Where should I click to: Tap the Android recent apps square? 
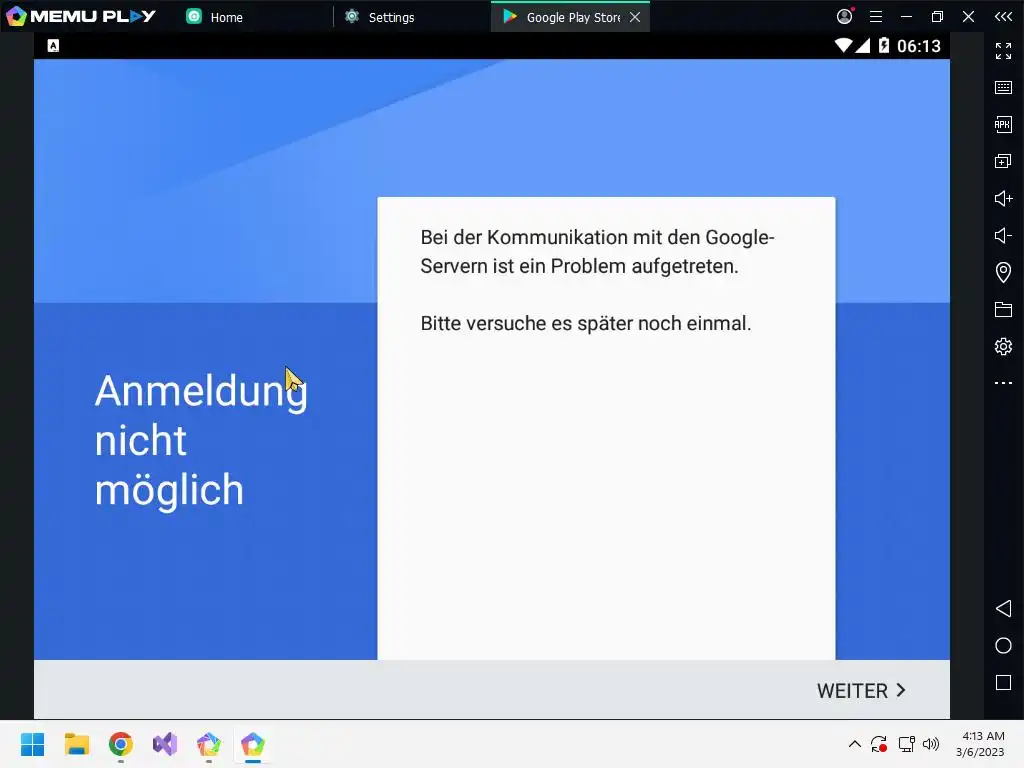(1003, 683)
